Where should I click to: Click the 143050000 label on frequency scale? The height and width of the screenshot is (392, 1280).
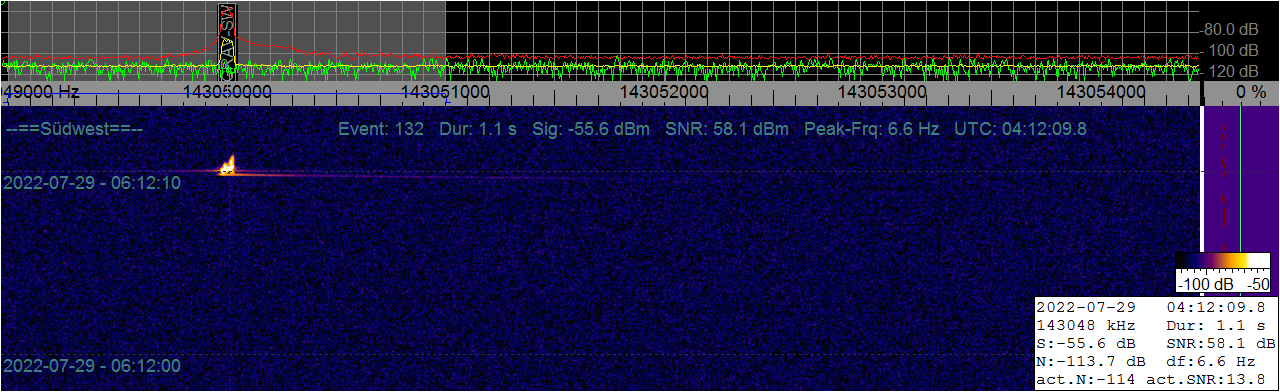[228, 92]
